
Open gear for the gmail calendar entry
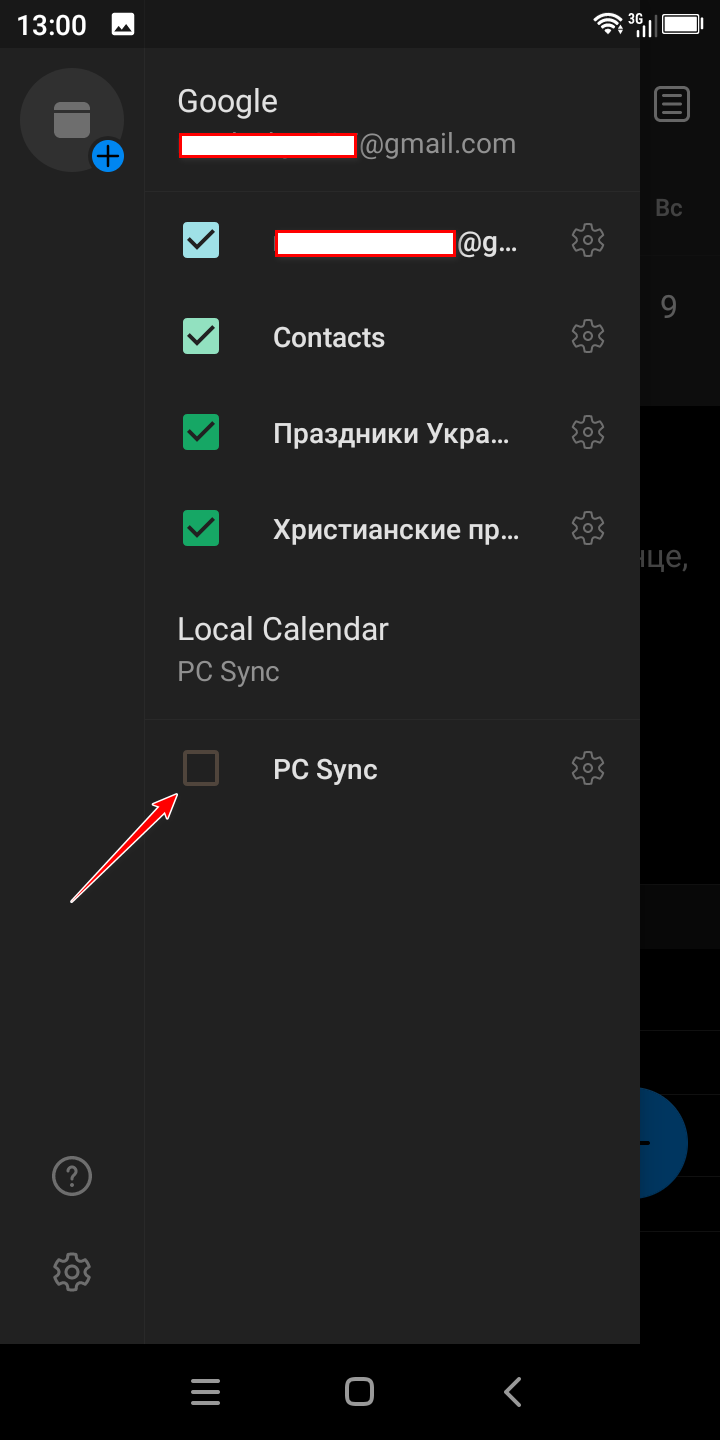pyautogui.click(x=588, y=240)
